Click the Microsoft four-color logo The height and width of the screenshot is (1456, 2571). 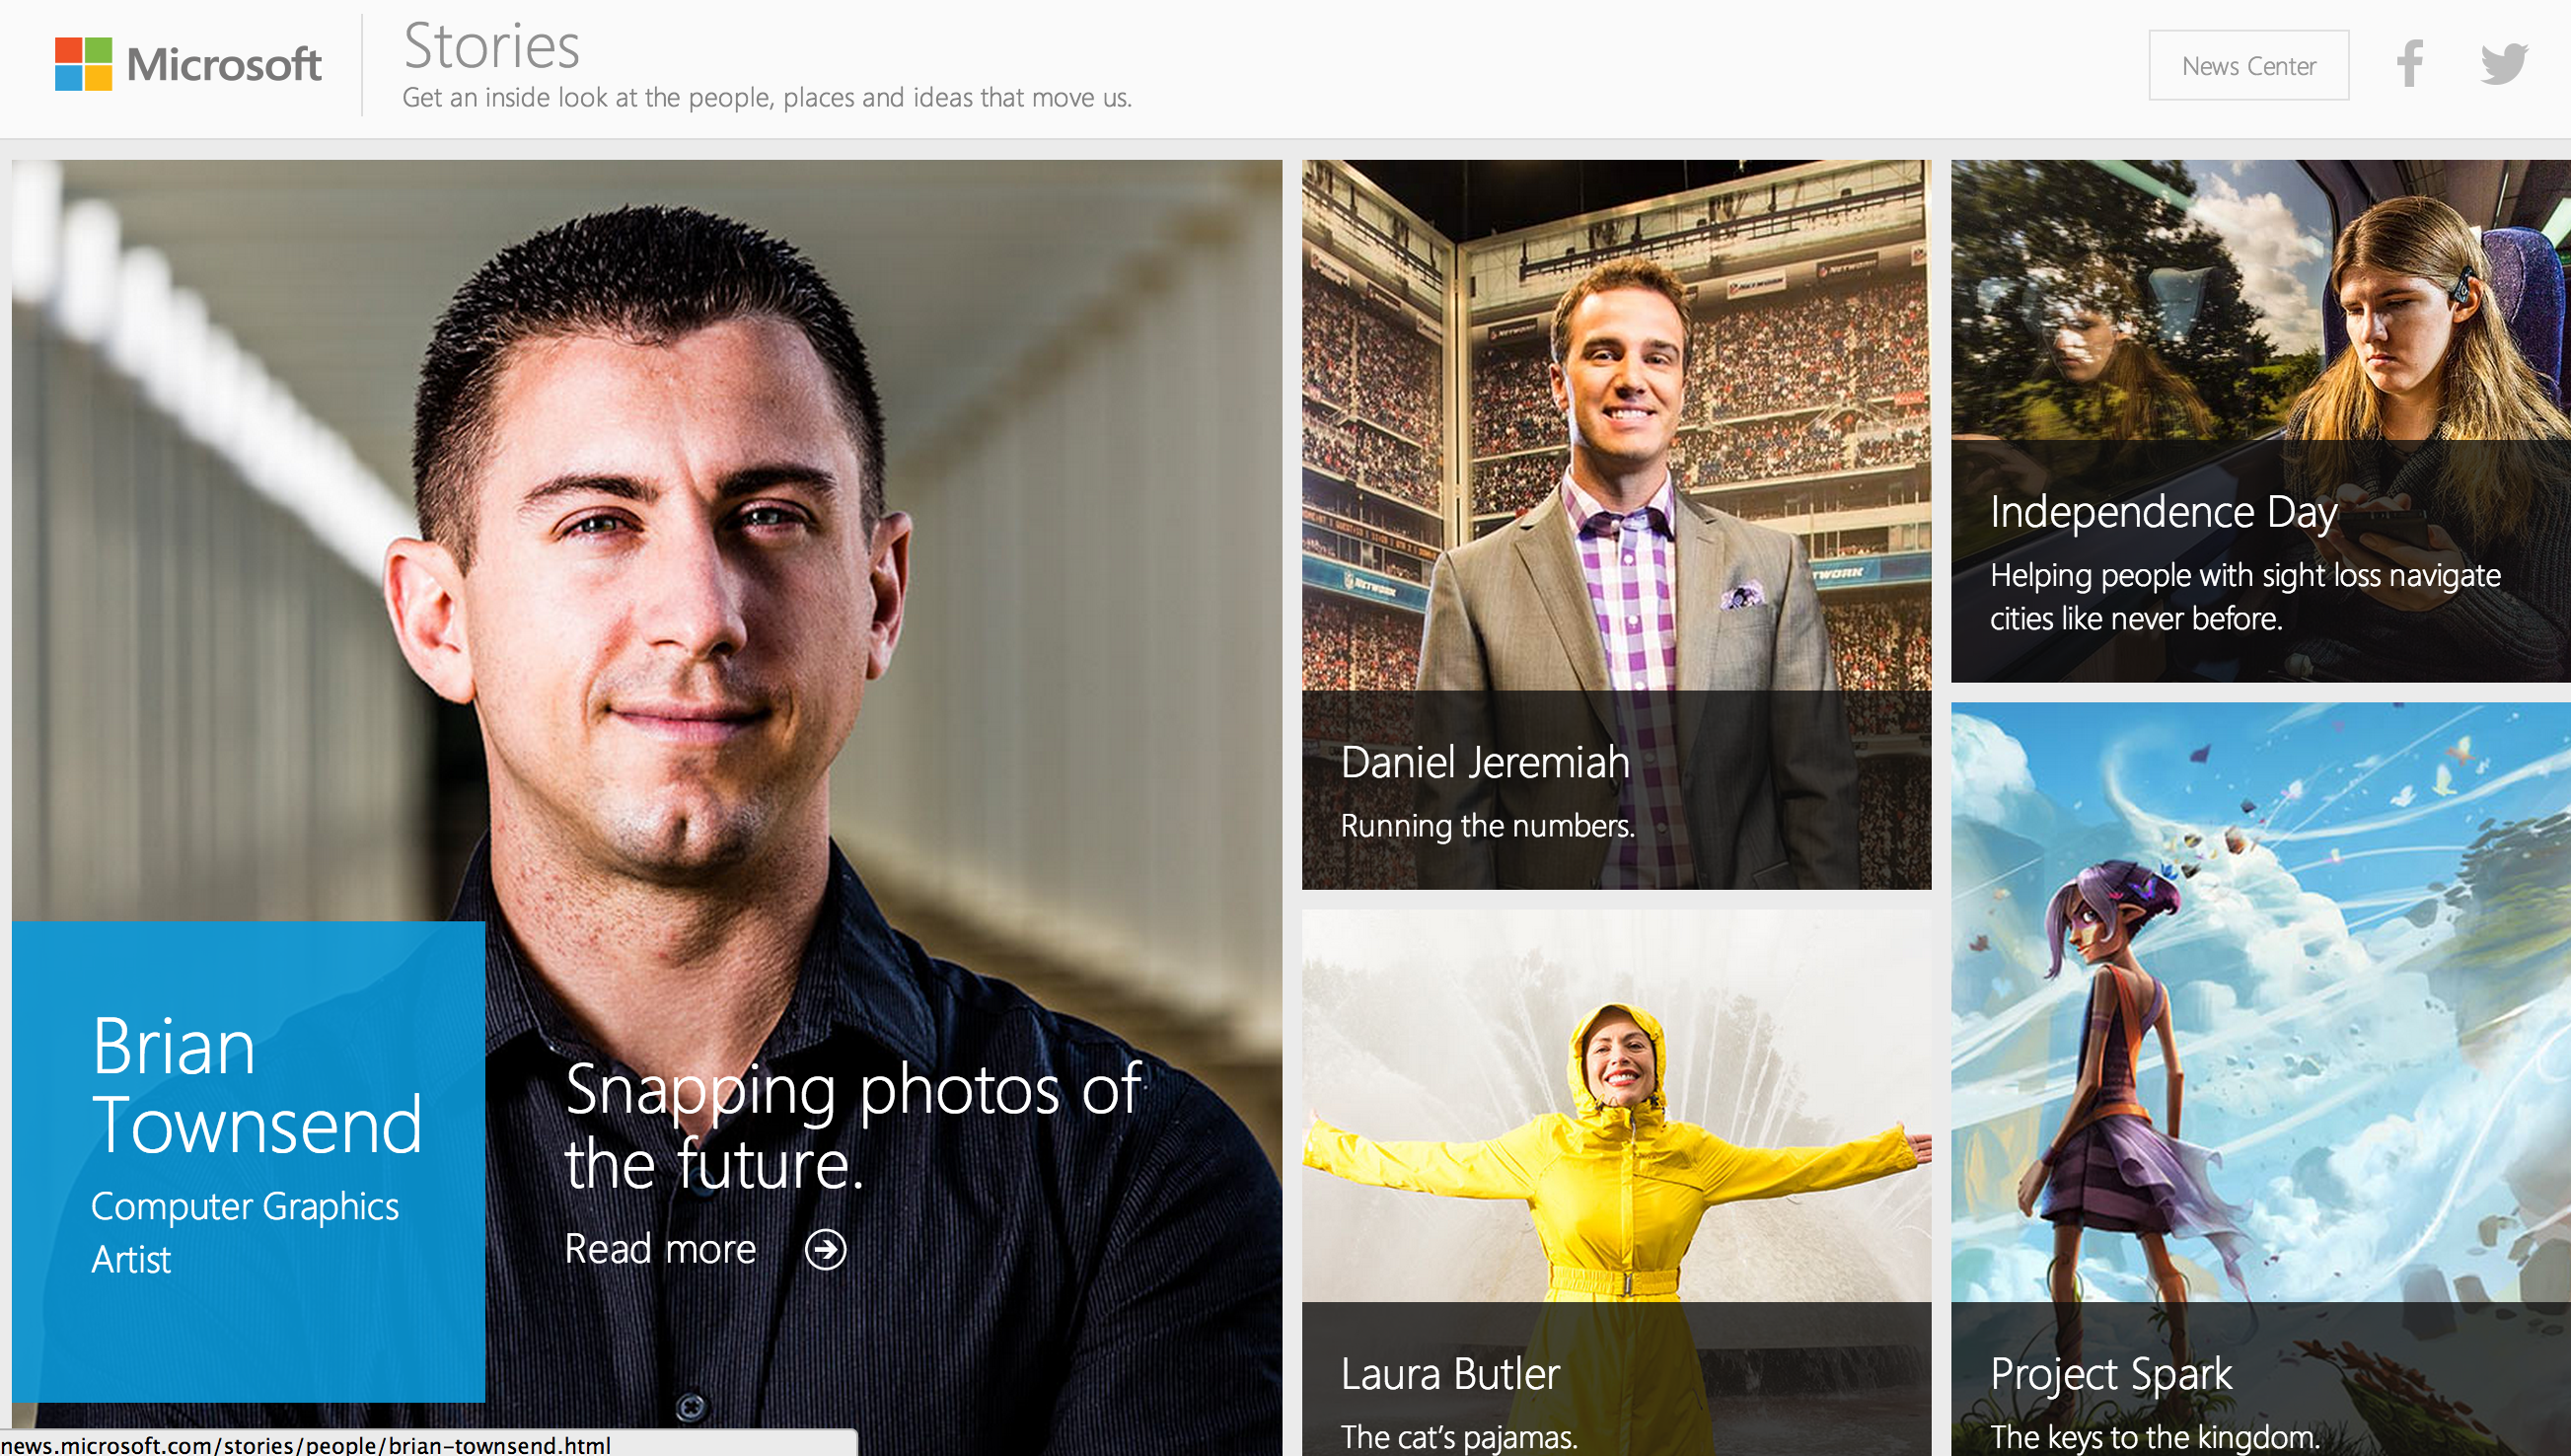click(83, 64)
